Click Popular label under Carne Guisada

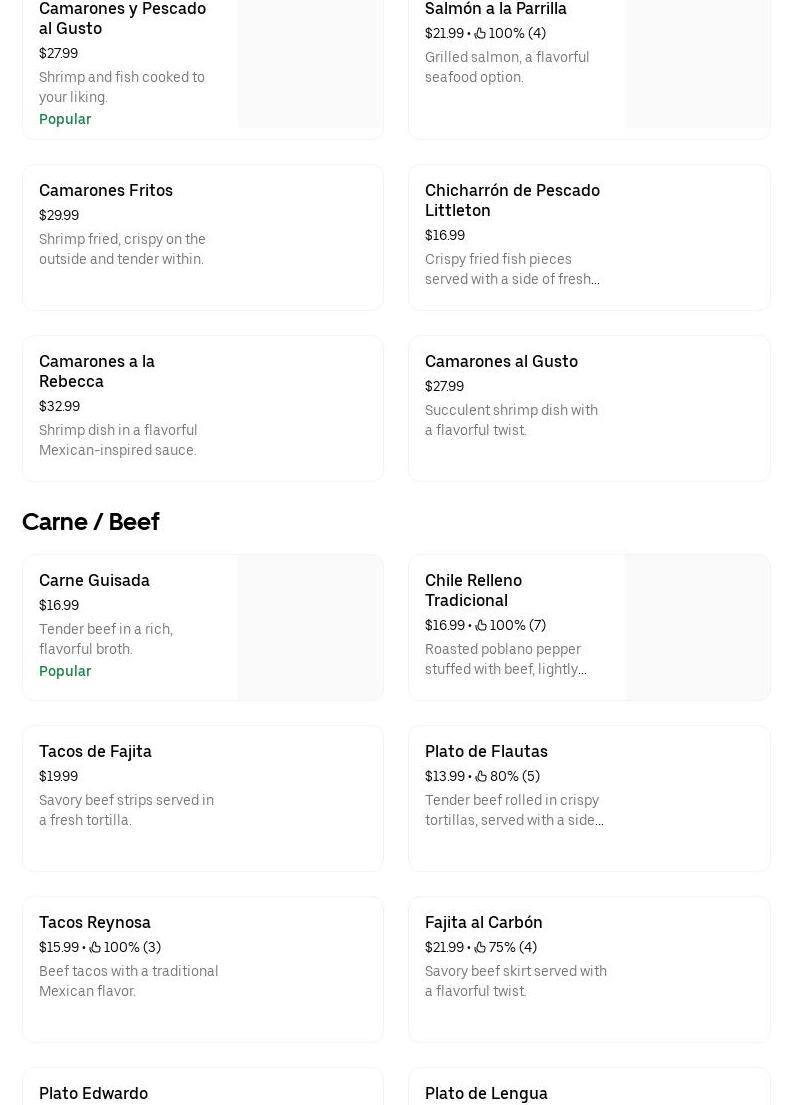65,671
